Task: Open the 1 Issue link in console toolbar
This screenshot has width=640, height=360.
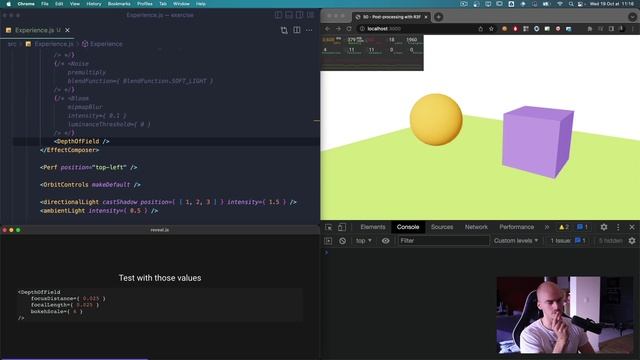Action: point(568,241)
